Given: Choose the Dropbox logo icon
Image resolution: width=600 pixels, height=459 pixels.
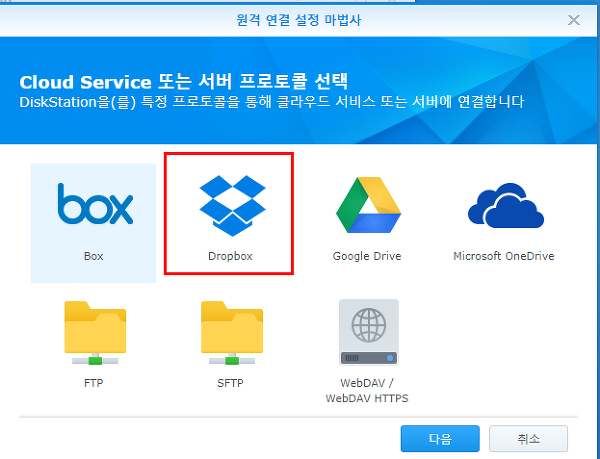Looking at the screenshot, I should [232, 205].
